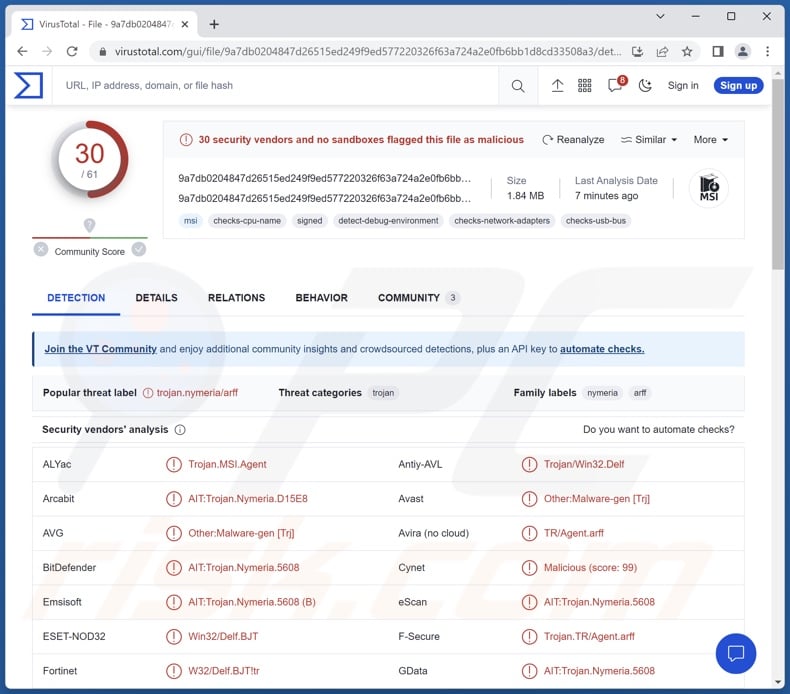Image resolution: width=790 pixels, height=694 pixels.
Task: Click the community score upvote check icon
Action: tap(139, 249)
